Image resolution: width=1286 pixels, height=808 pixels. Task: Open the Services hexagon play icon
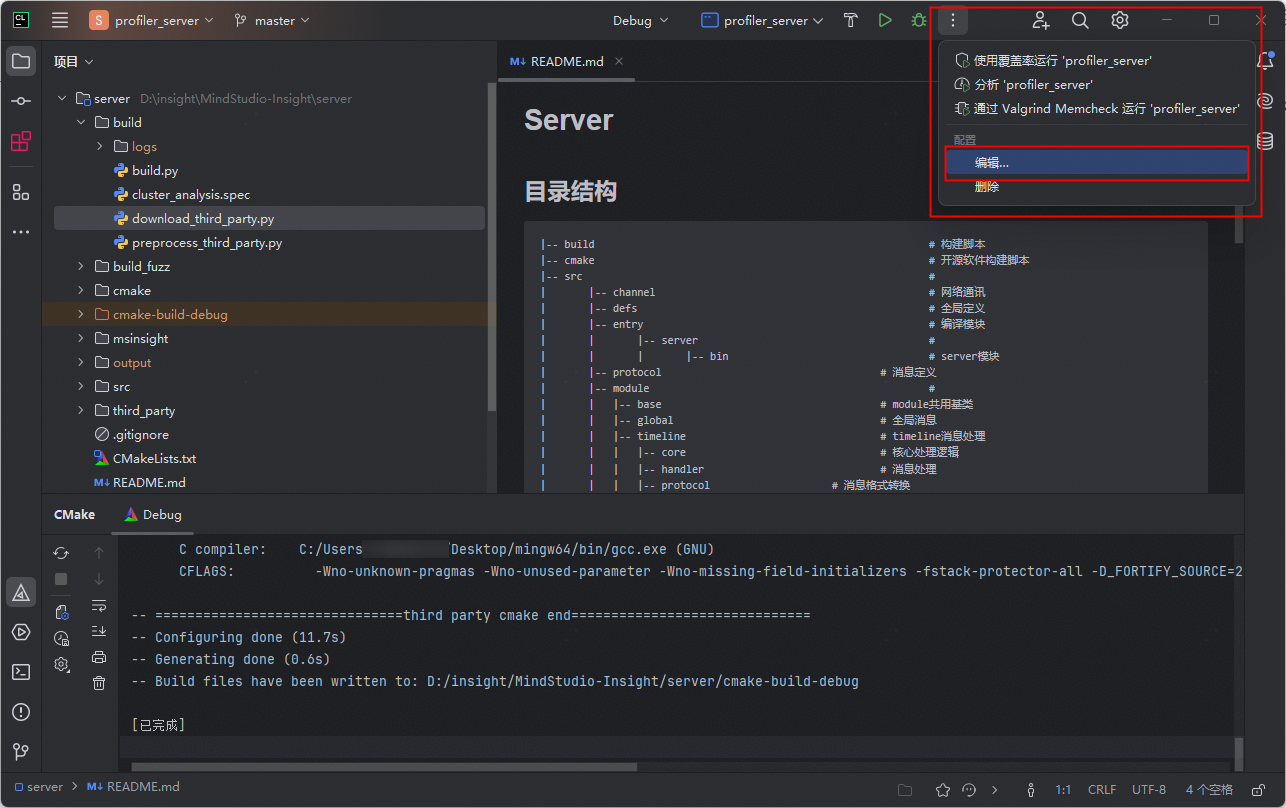(21, 632)
